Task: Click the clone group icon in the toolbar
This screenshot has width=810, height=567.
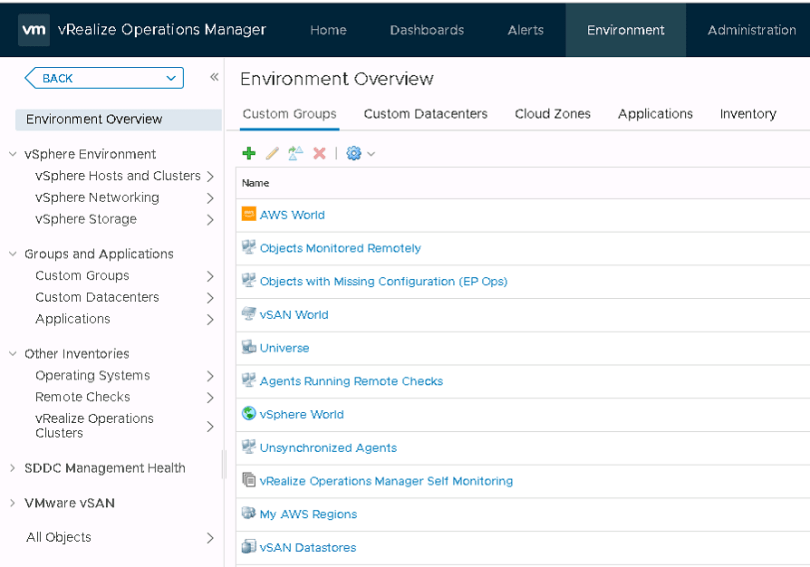Action: click(295, 153)
